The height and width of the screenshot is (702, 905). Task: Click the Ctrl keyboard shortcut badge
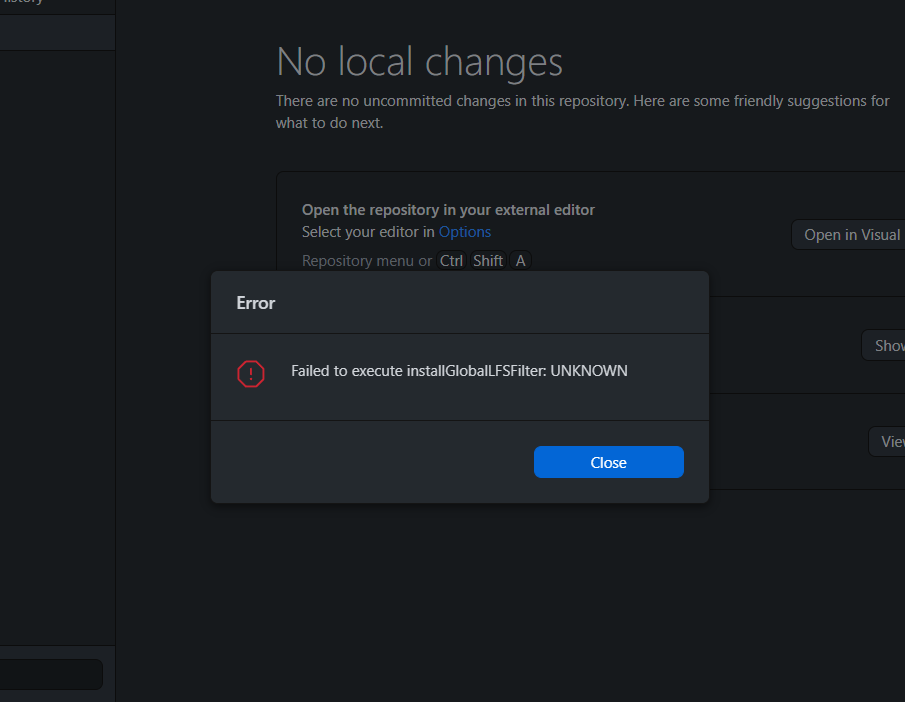point(451,260)
